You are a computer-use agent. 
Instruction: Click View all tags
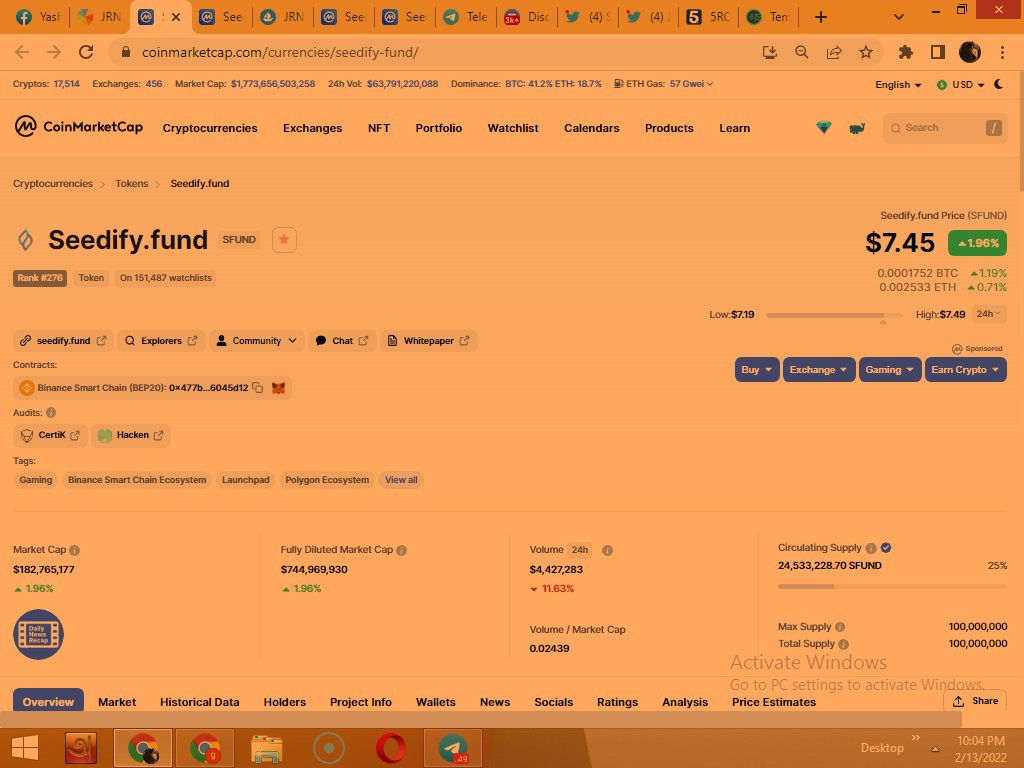(x=401, y=480)
